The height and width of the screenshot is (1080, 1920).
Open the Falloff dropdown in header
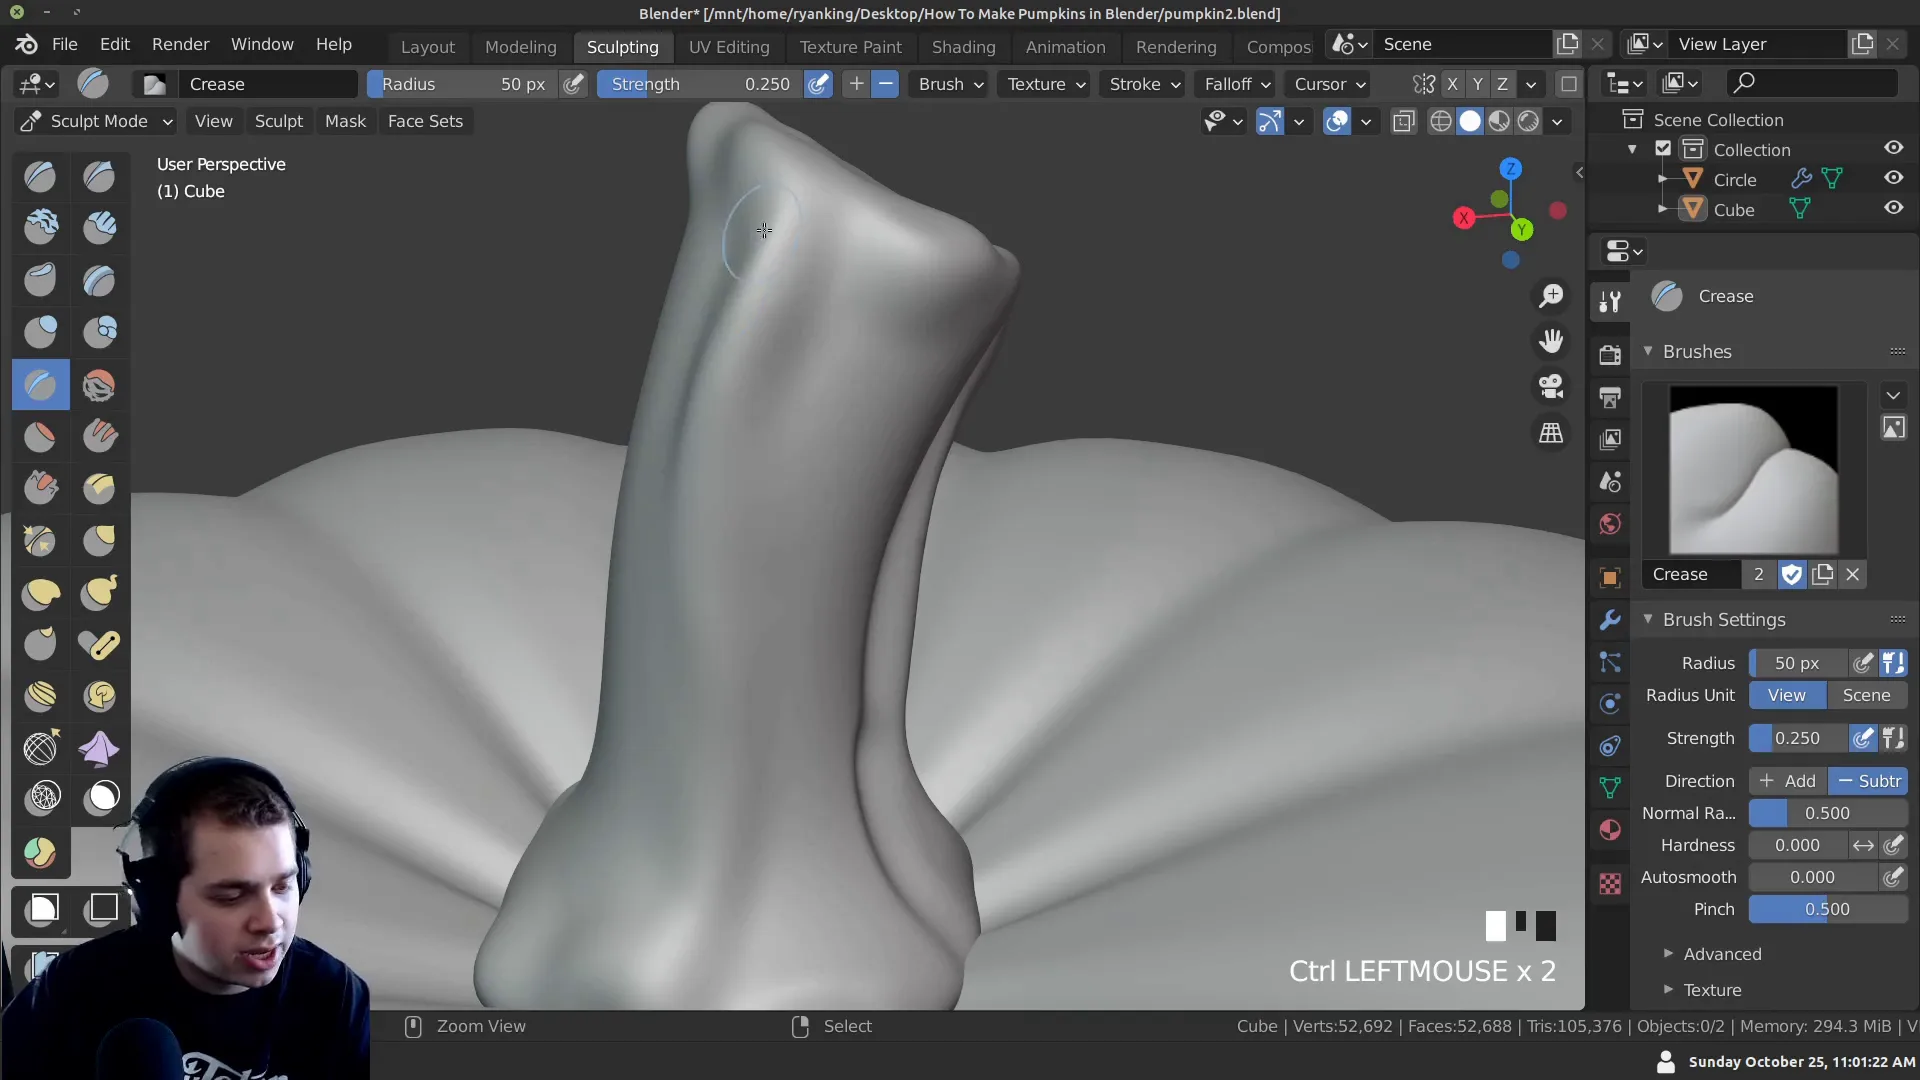(1237, 84)
